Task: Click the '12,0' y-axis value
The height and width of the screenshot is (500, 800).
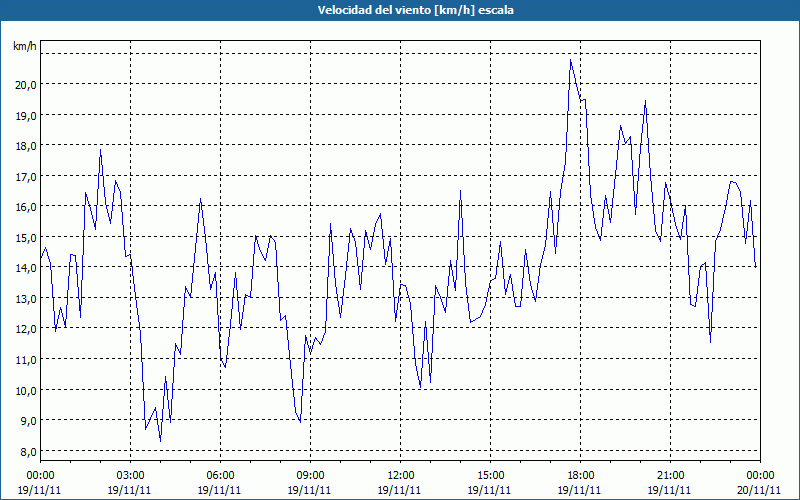Action: click(x=26, y=329)
